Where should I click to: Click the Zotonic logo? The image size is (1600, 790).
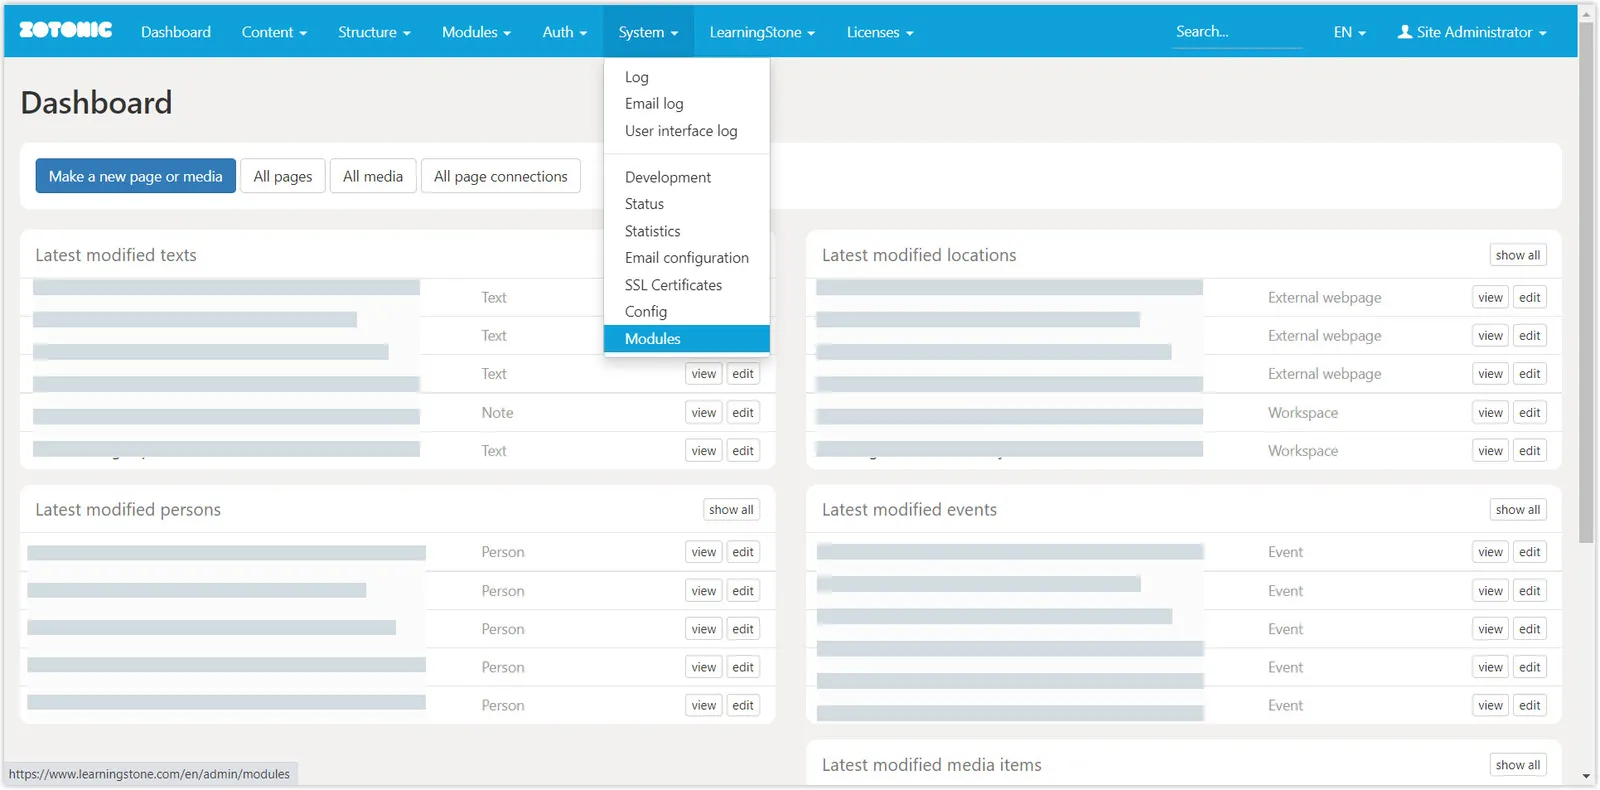66,31
